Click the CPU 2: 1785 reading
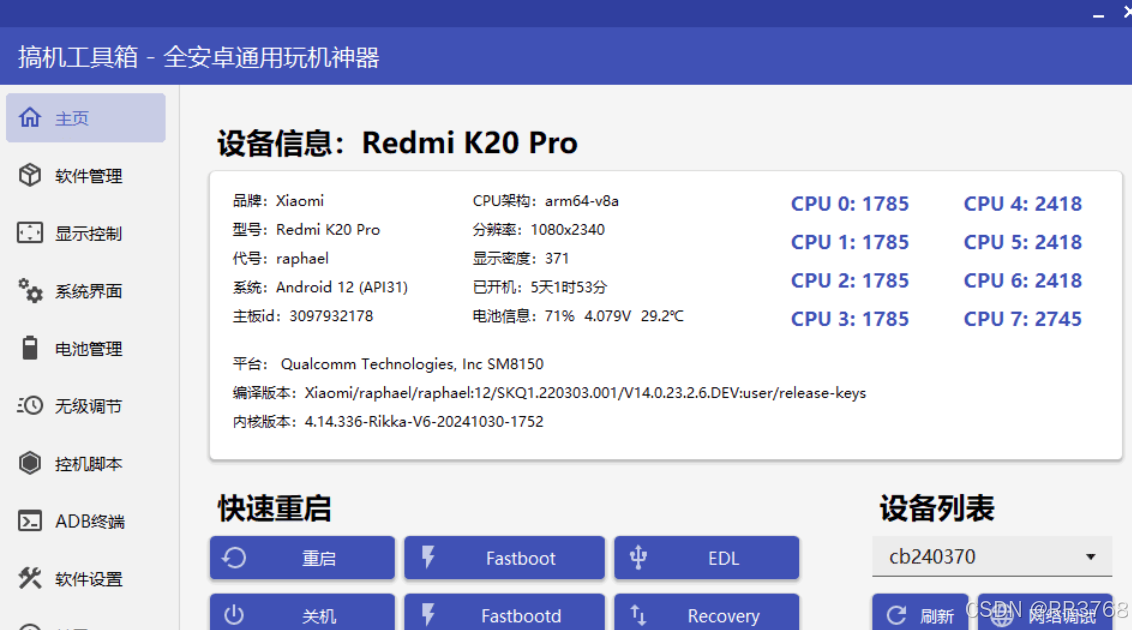Image resolution: width=1132 pixels, height=630 pixels. pyautogui.click(x=850, y=281)
